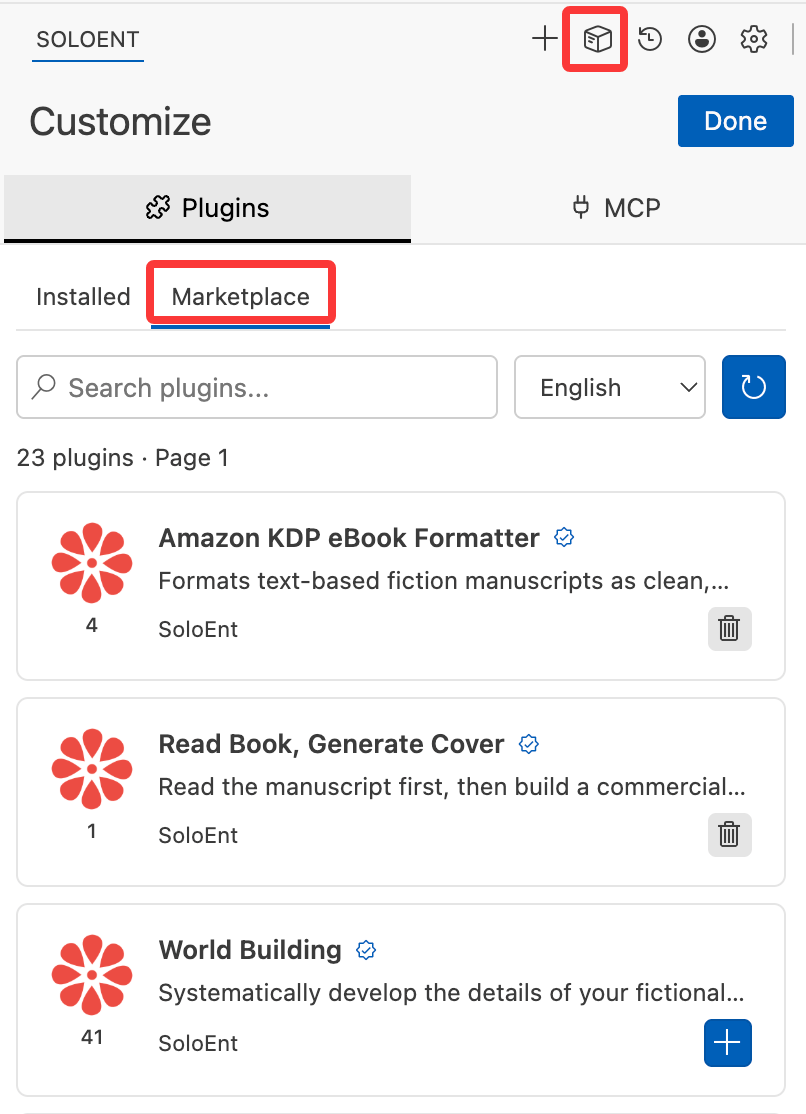806x1114 pixels.
Task: Click the '23 plugins · Page 1' text
Action: (122, 458)
